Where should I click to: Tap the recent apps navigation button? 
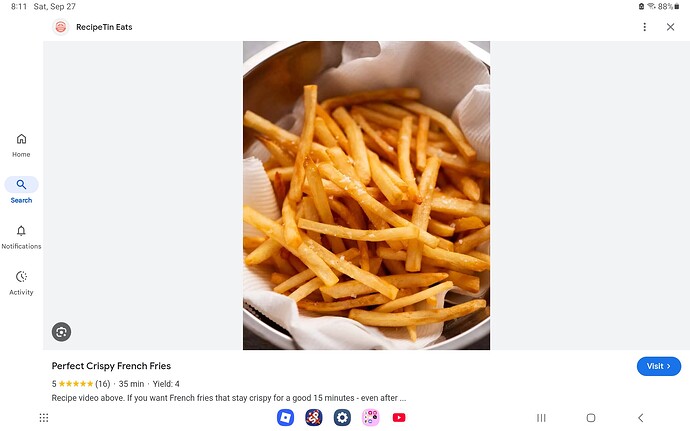tap(541, 417)
